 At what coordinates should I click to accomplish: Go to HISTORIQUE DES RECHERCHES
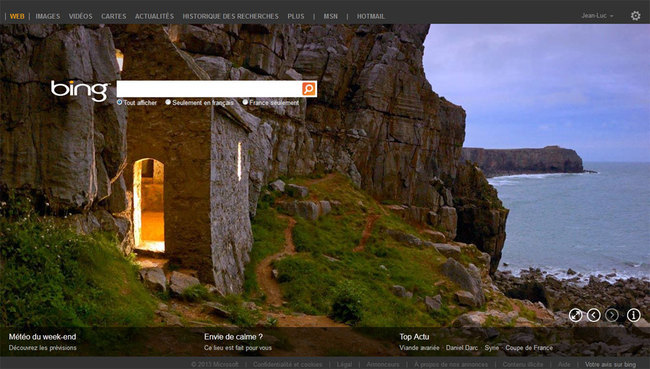click(230, 16)
